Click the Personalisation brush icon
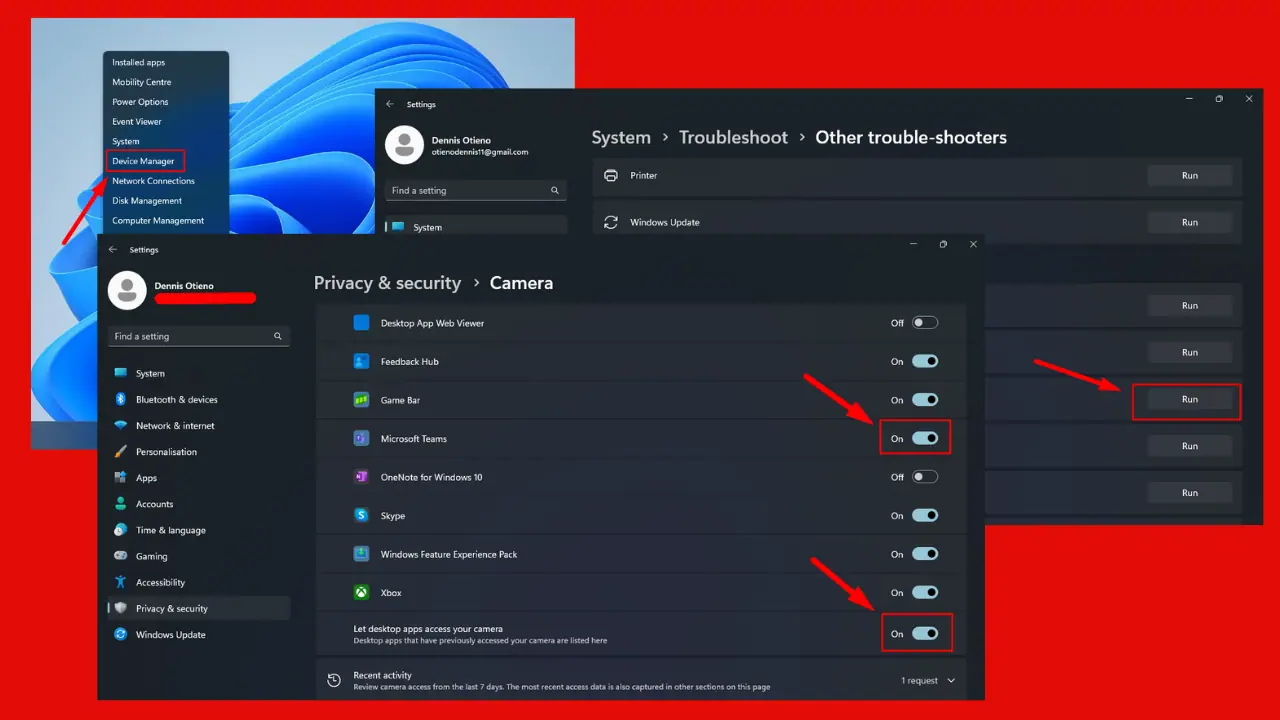Screen dimensions: 1280x720 (x=121, y=451)
